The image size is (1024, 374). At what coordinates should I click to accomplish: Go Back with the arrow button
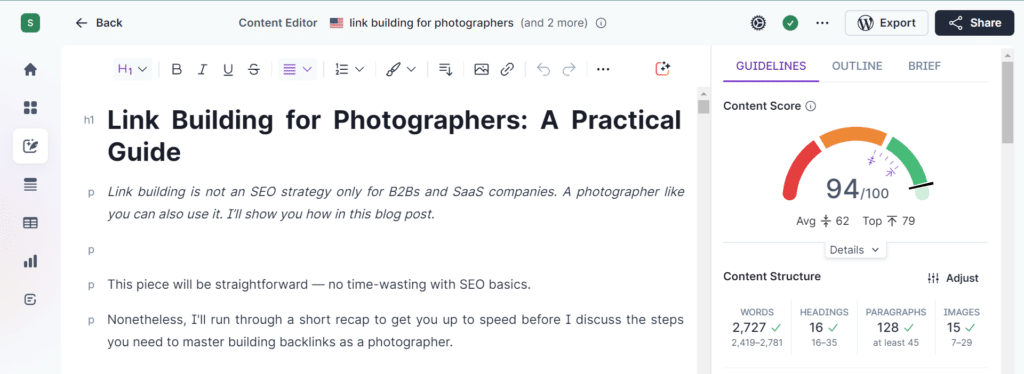coord(99,23)
